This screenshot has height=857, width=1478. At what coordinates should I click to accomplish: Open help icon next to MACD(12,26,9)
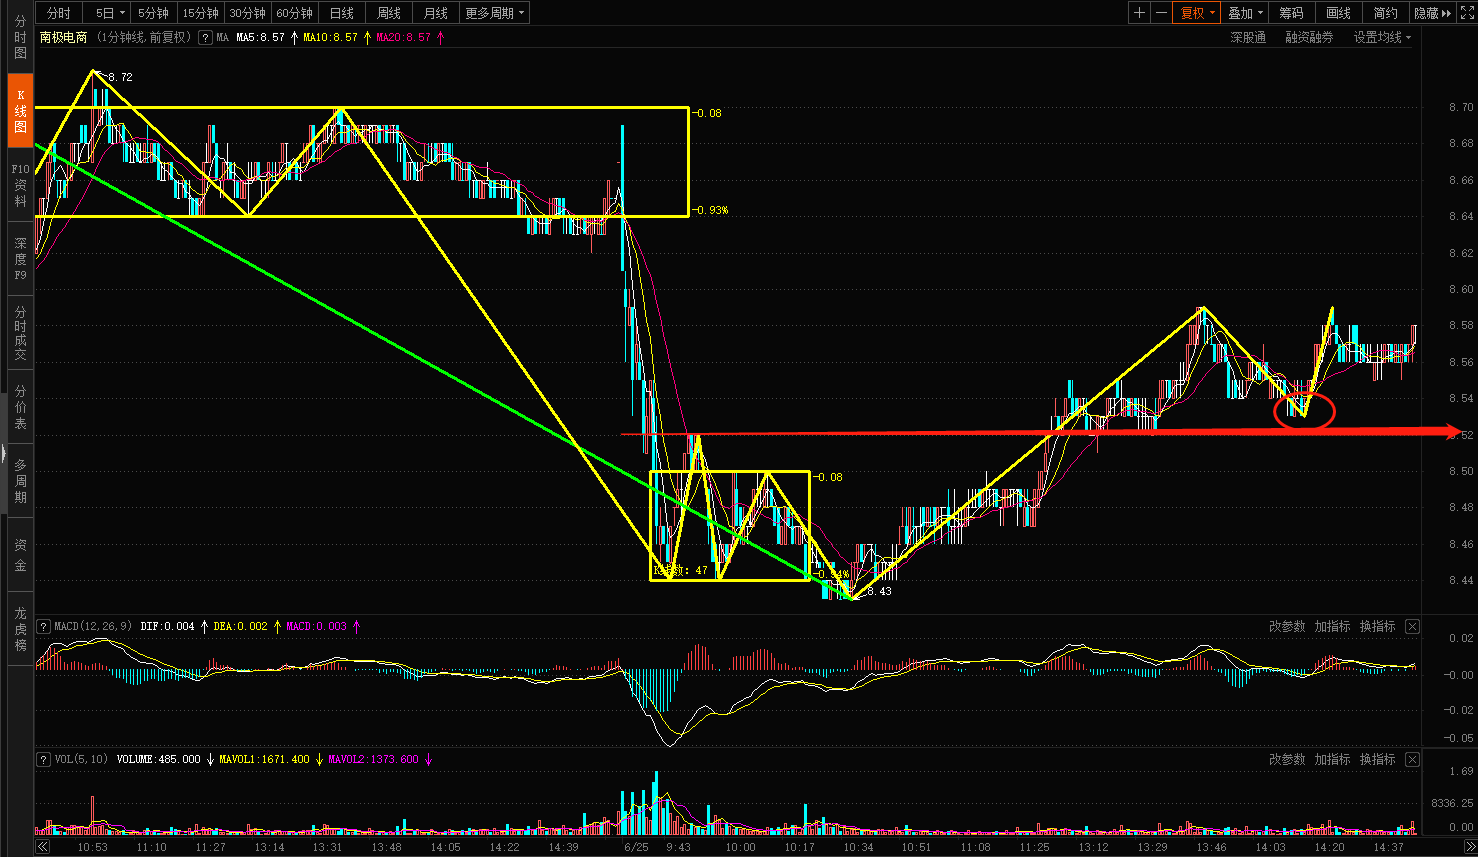coord(43,626)
